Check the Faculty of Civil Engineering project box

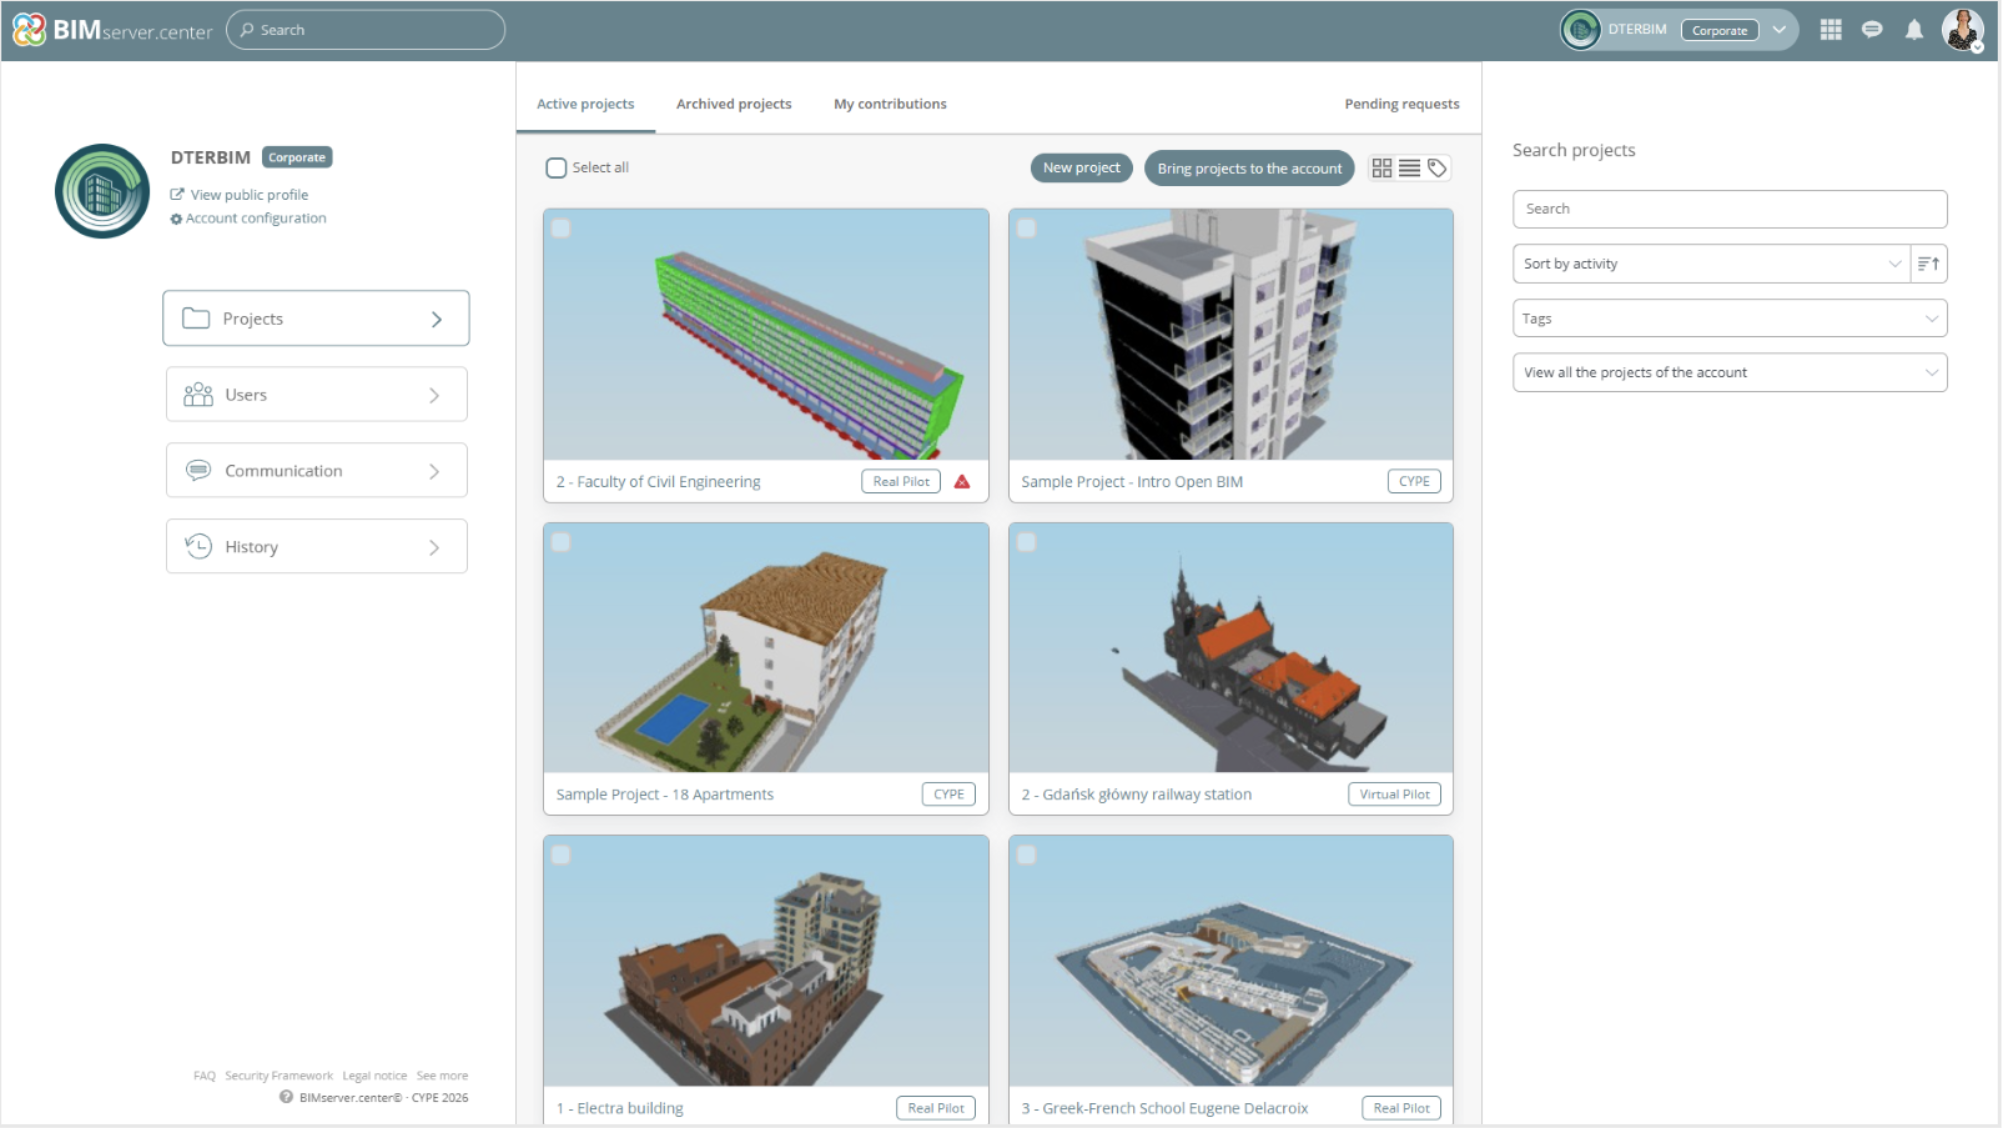click(561, 229)
